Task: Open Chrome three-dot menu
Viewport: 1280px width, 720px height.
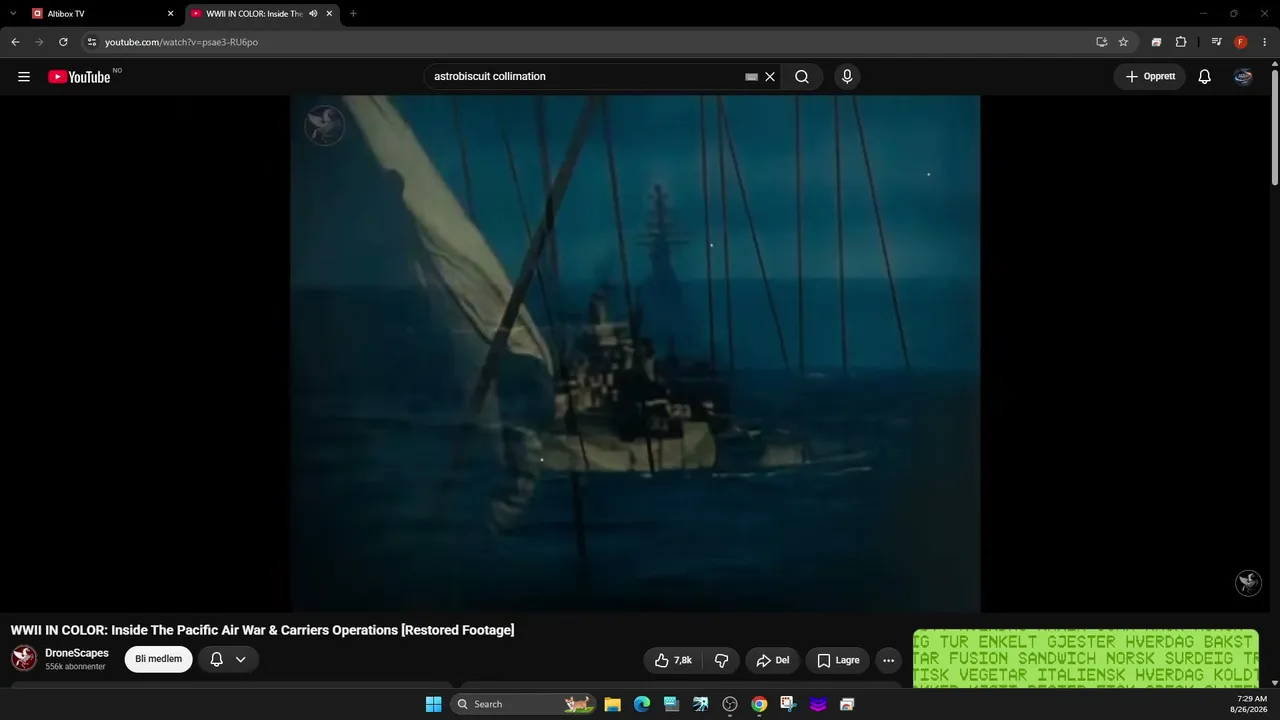Action: point(1264,42)
